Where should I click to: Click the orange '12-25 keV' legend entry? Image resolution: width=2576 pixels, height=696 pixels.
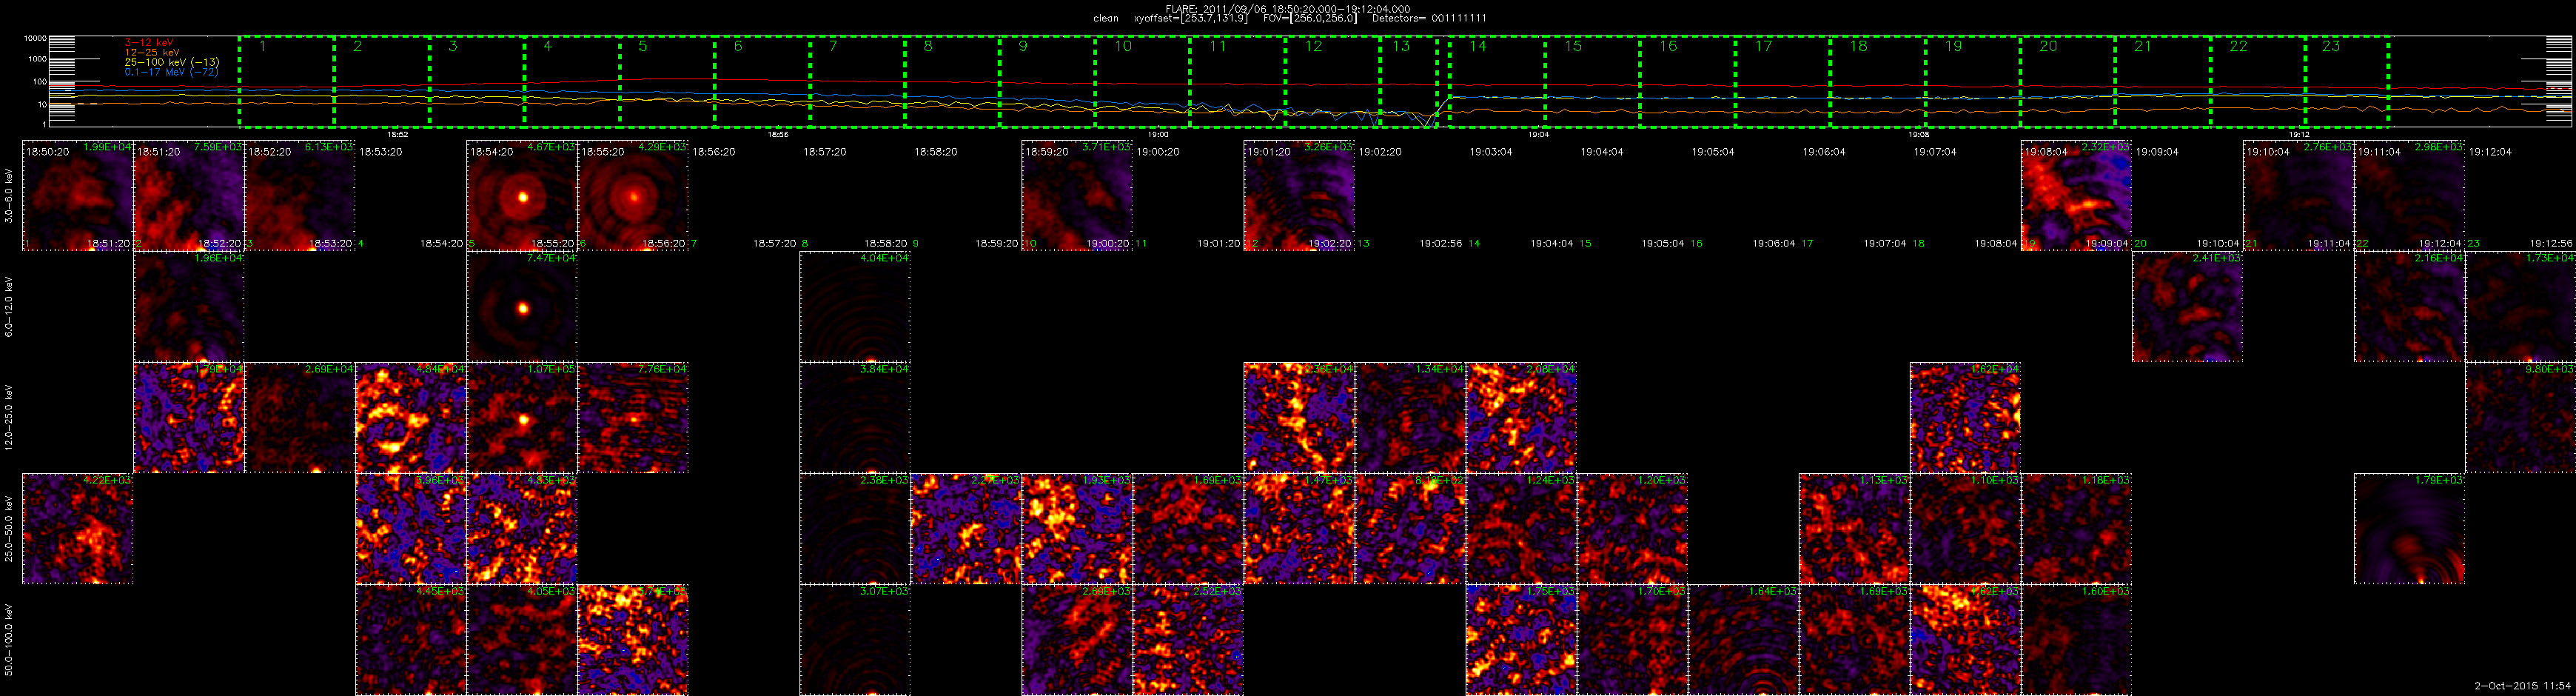[152, 52]
